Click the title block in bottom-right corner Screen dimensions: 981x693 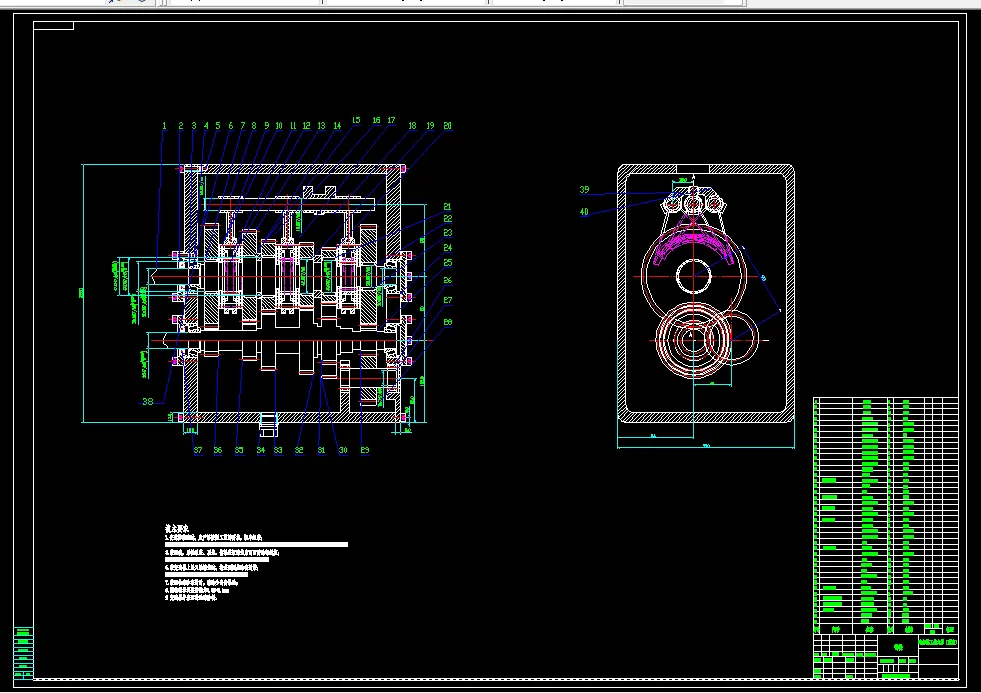[x=886, y=656]
